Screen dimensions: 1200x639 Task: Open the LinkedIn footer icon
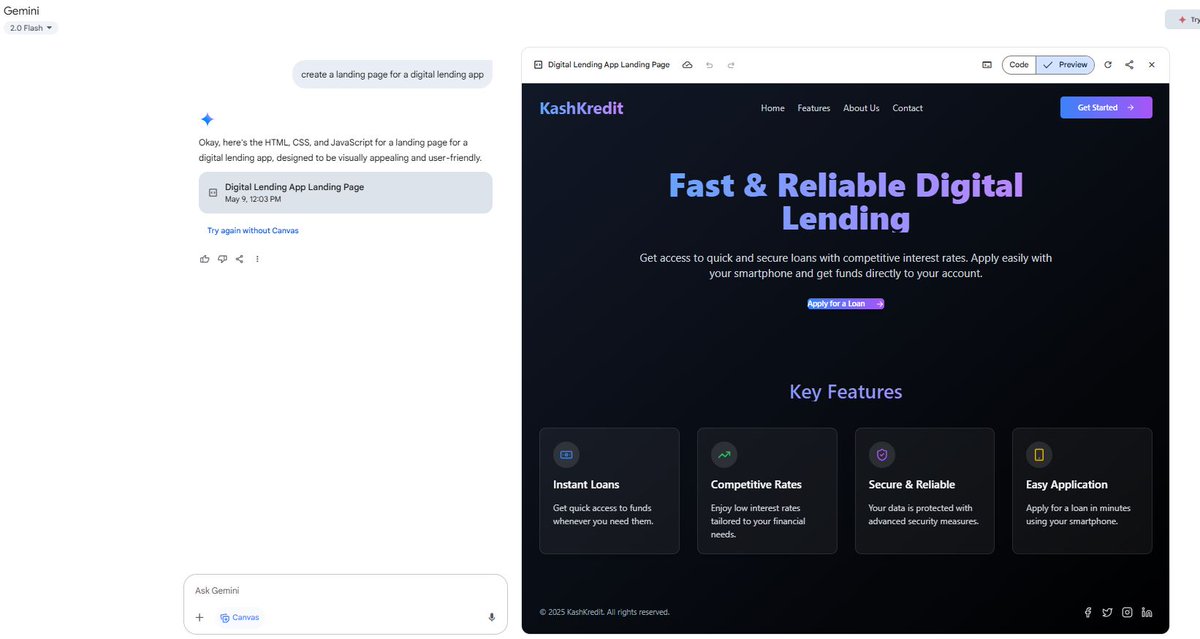click(1147, 612)
